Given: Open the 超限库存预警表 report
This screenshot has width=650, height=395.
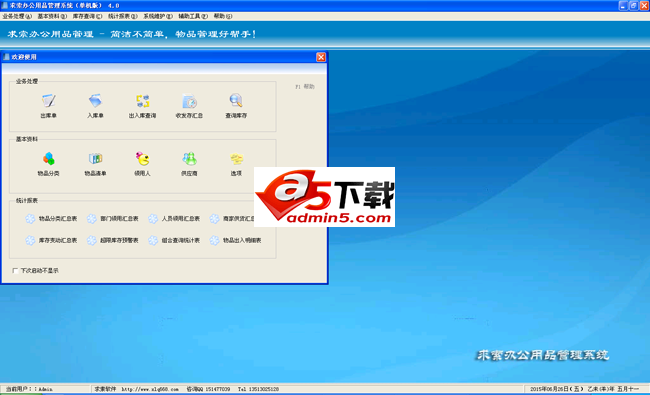Looking at the screenshot, I should [119, 240].
